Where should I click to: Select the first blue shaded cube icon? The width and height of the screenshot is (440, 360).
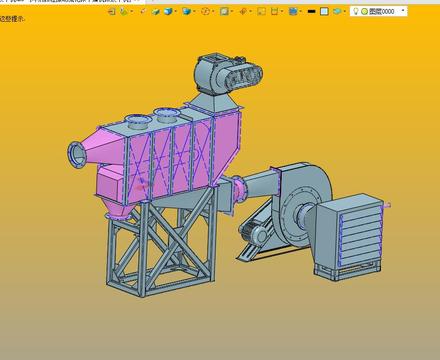168,12
